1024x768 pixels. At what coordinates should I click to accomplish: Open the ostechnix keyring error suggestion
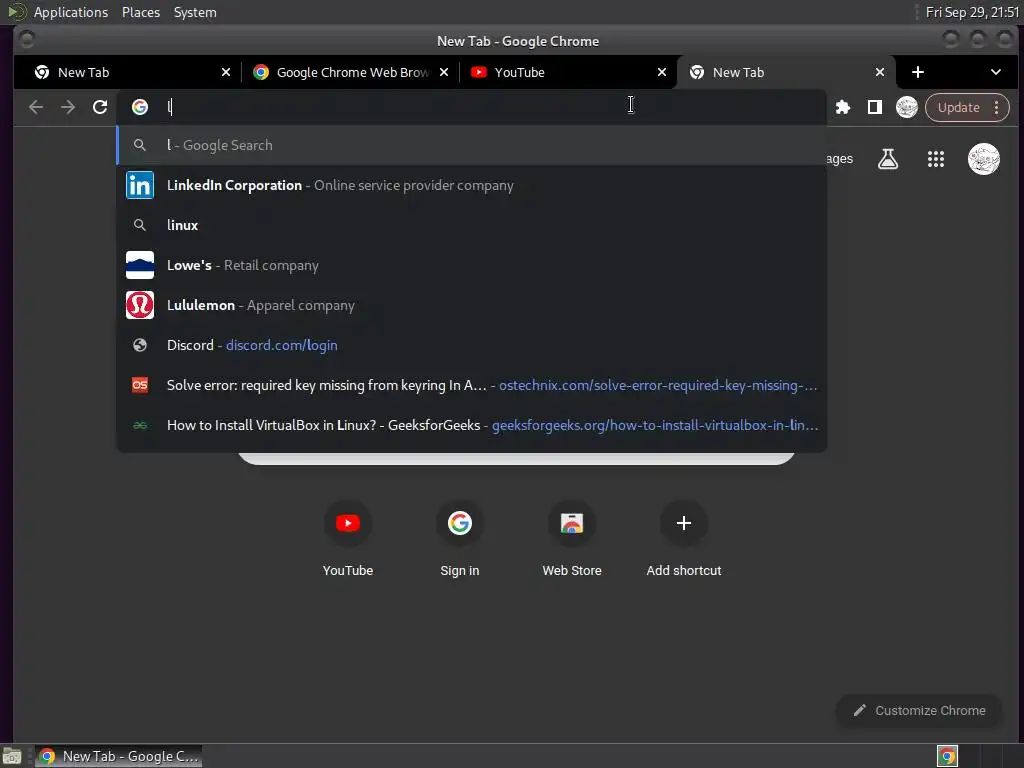(472, 385)
